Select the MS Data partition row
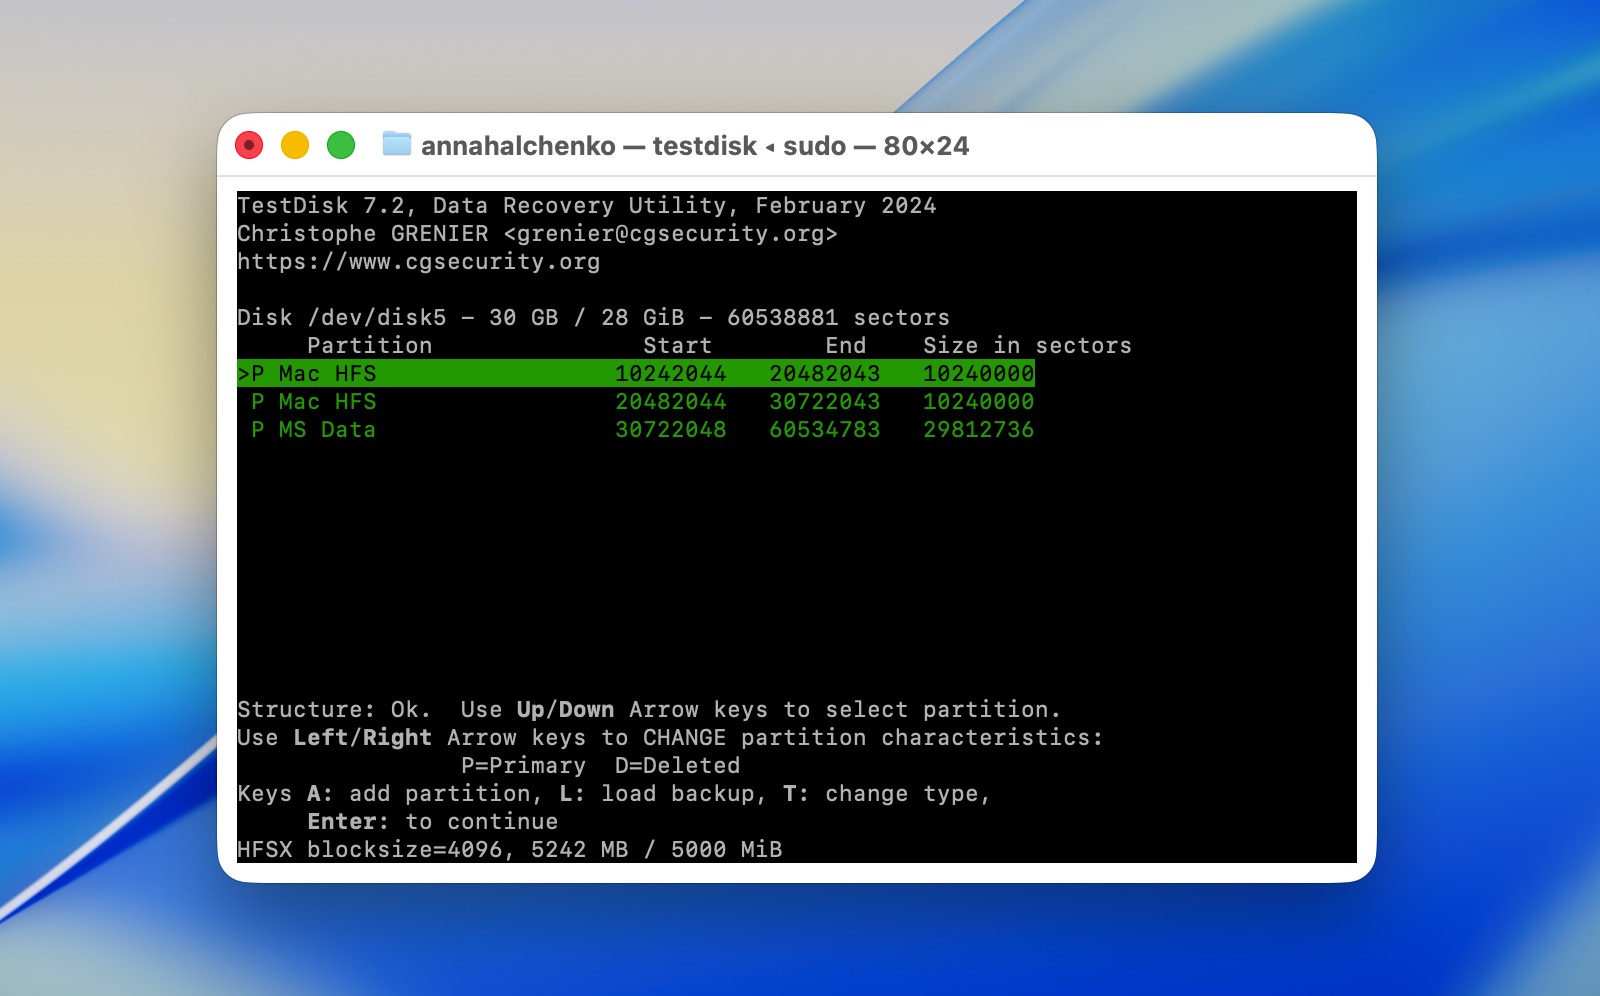 click(642, 429)
